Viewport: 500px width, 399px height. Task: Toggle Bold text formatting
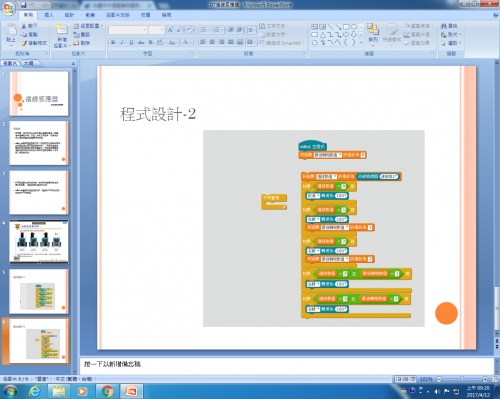click(x=113, y=42)
